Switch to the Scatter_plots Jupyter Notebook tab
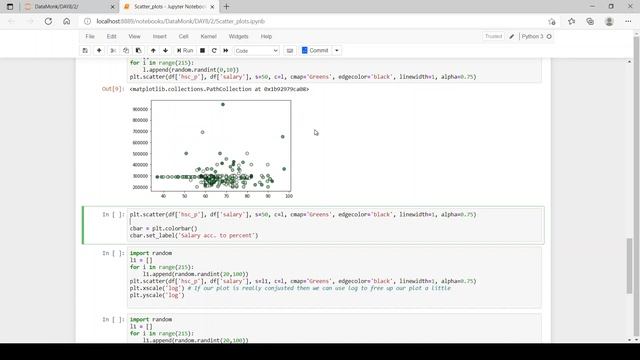Image resolution: width=640 pixels, height=360 pixels. (x=169, y=7)
